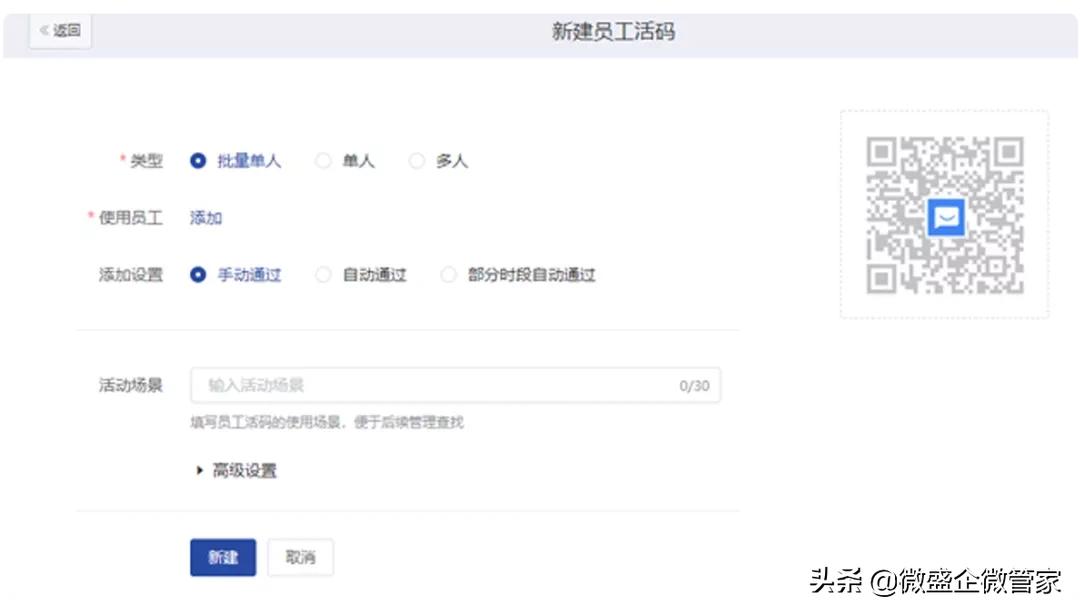Select the 批量单人 radio option
The height and width of the screenshot is (613, 1080).
click(x=197, y=160)
